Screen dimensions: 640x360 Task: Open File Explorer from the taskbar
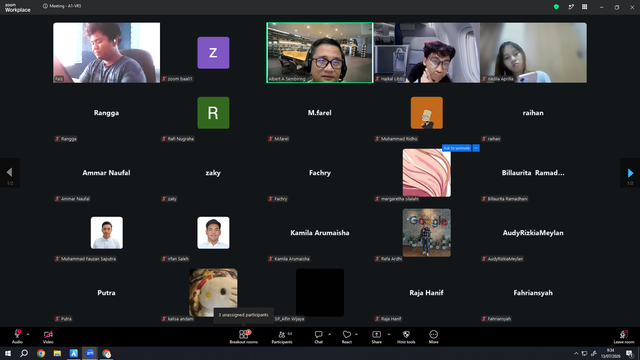(x=57, y=353)
